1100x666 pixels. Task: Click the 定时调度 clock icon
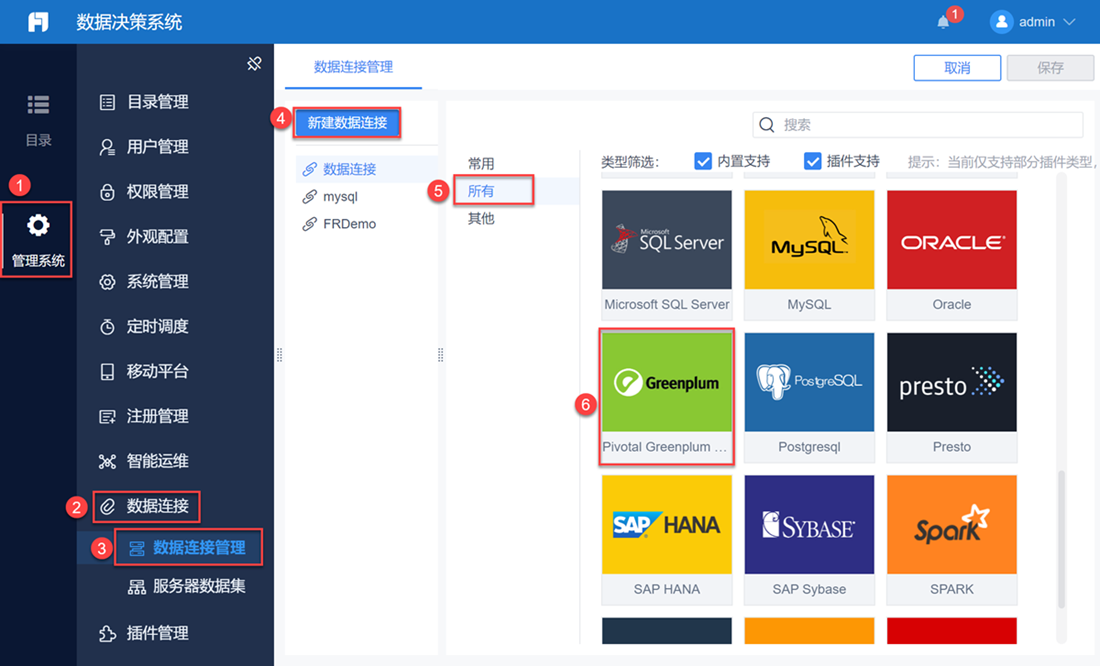click(107, 327)
